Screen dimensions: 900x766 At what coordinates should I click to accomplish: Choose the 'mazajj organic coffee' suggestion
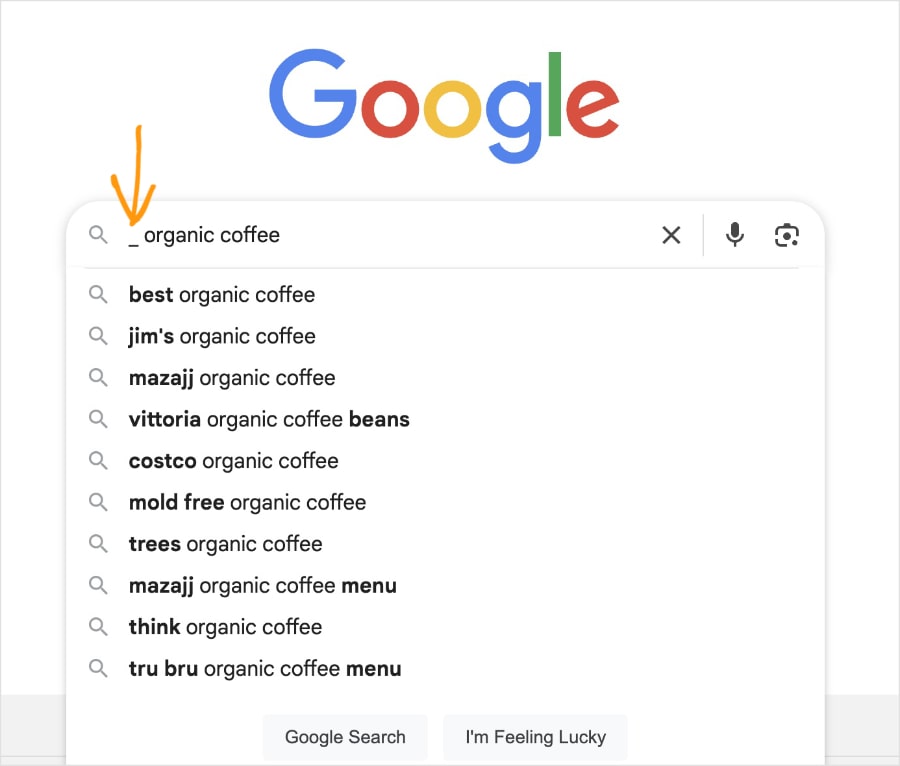click(231, 378)
